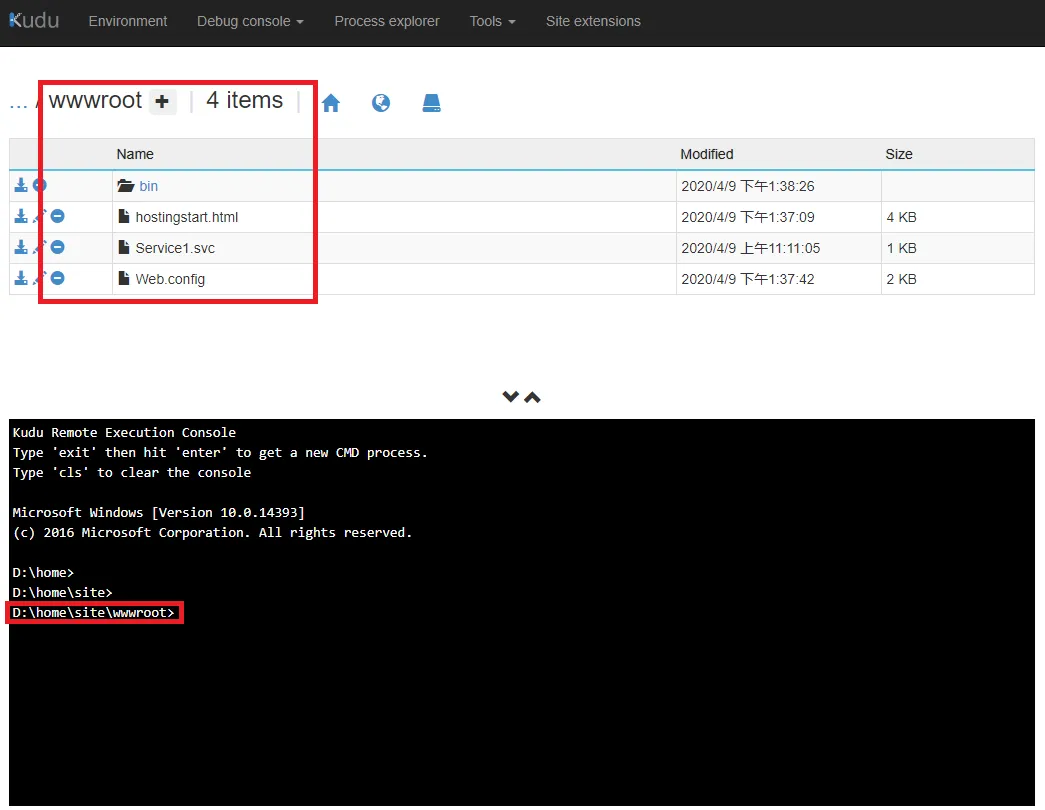This screenshot has width=1045, height=810.
Task: Click the 1 KB size of Service1.svc
Action: pos(901,248)
